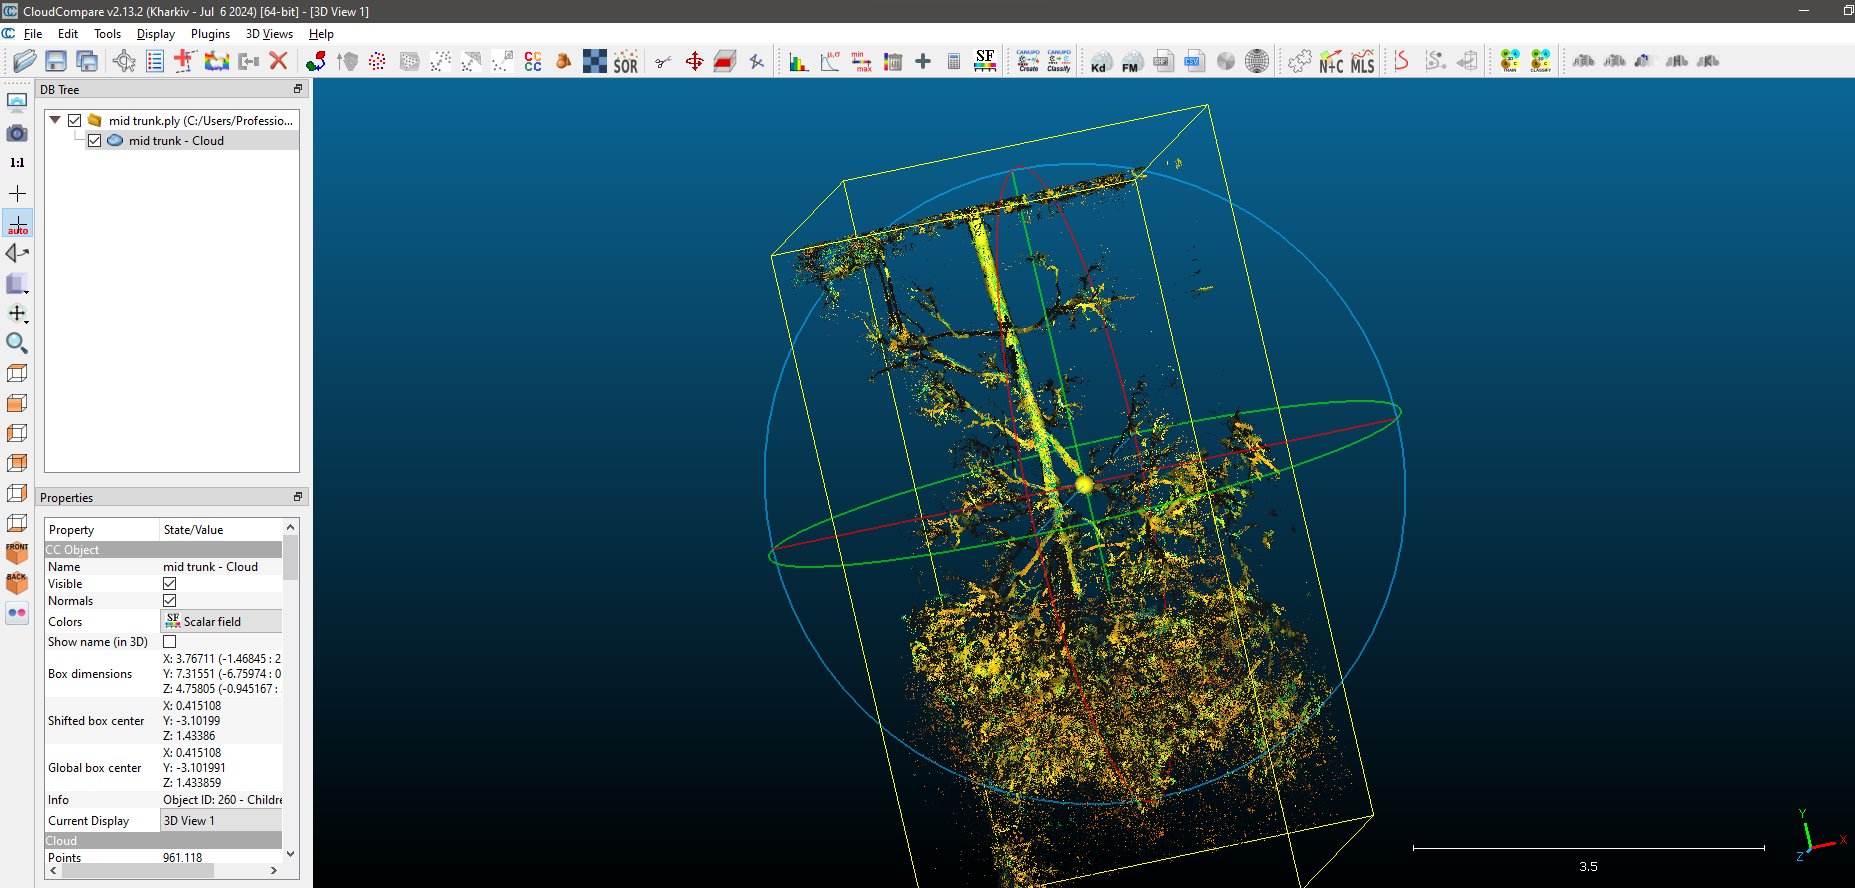Click the magnifying glass zoom icon
Image resolution: width=1855 pixels, height=888 pixels.
click(17, 343)
